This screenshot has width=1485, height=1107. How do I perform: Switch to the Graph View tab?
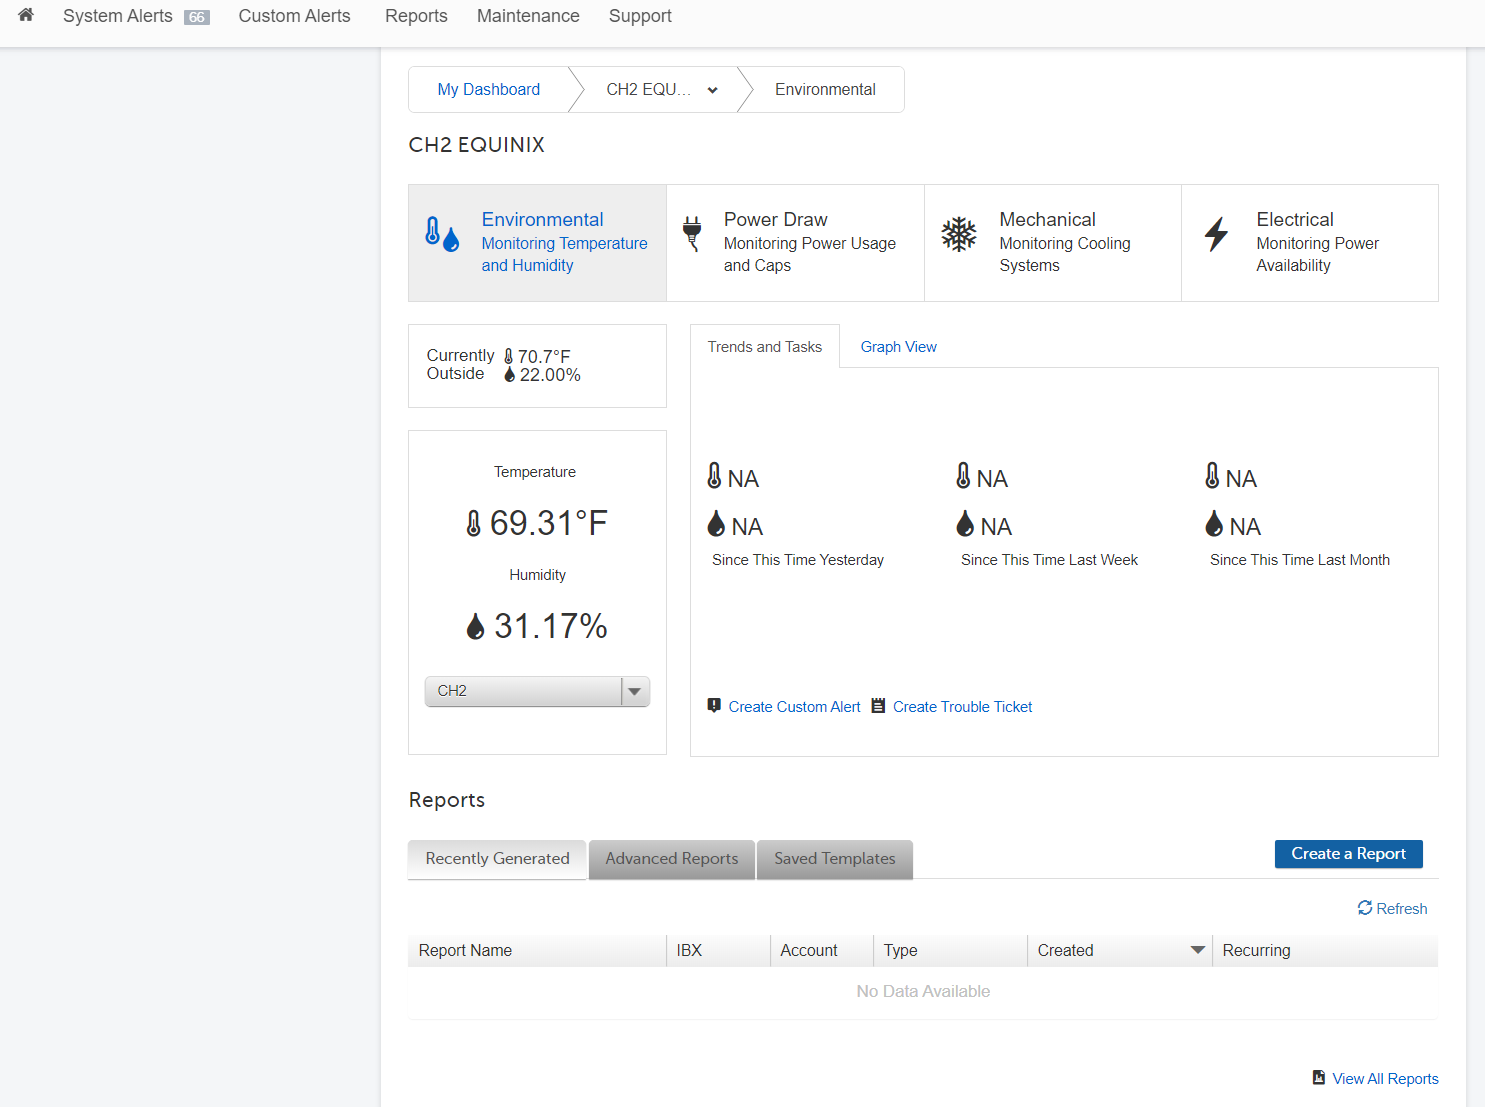tap(898, 347)
